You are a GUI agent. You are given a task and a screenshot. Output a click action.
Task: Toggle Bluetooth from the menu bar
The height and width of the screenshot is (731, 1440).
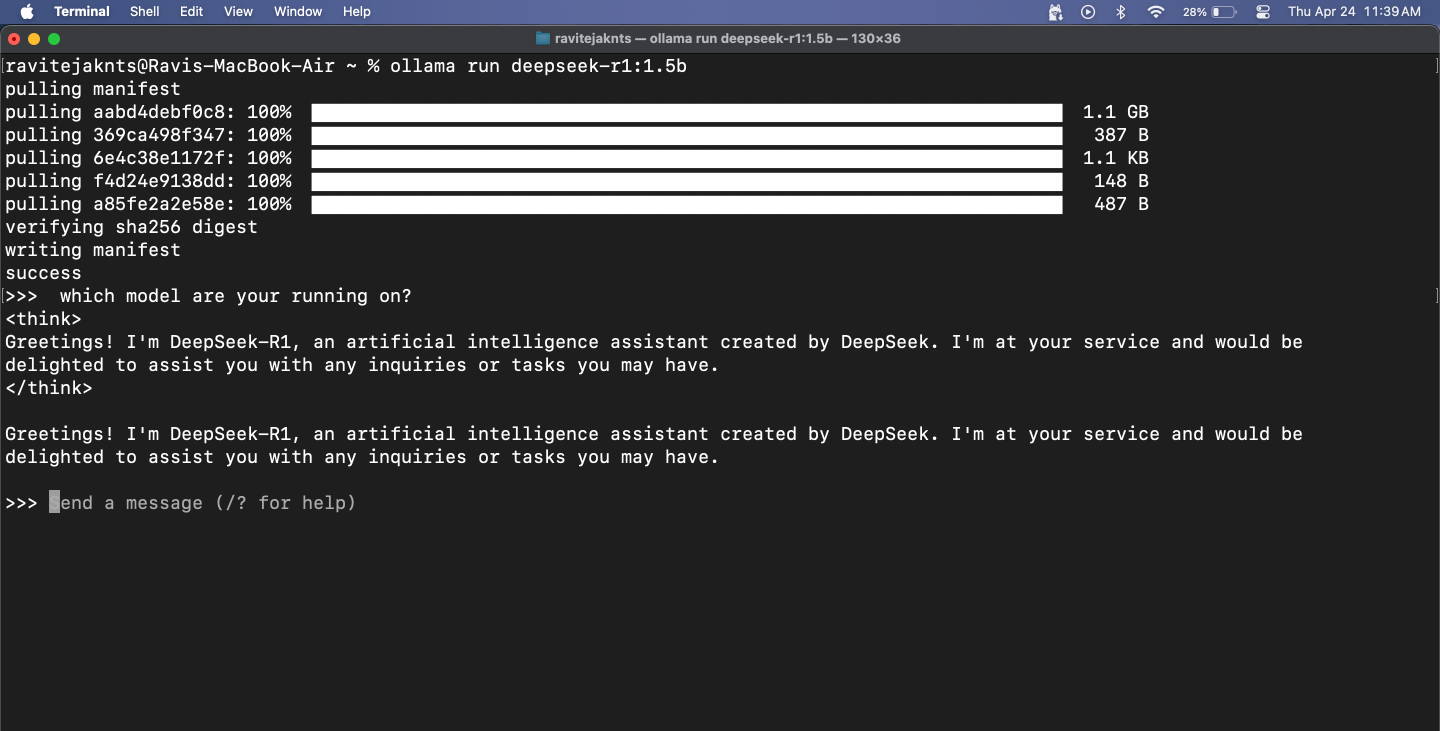coord(1120,12)
